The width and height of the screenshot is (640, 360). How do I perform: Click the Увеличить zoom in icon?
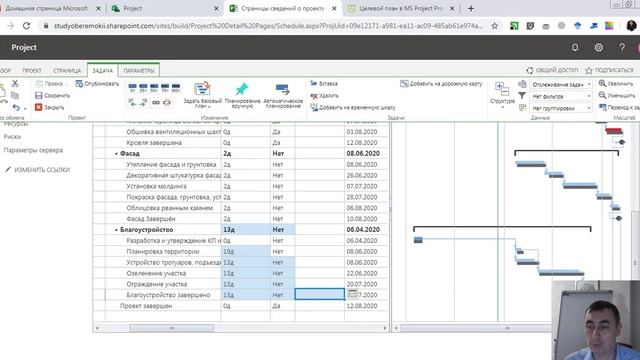[x=602, y=83]
